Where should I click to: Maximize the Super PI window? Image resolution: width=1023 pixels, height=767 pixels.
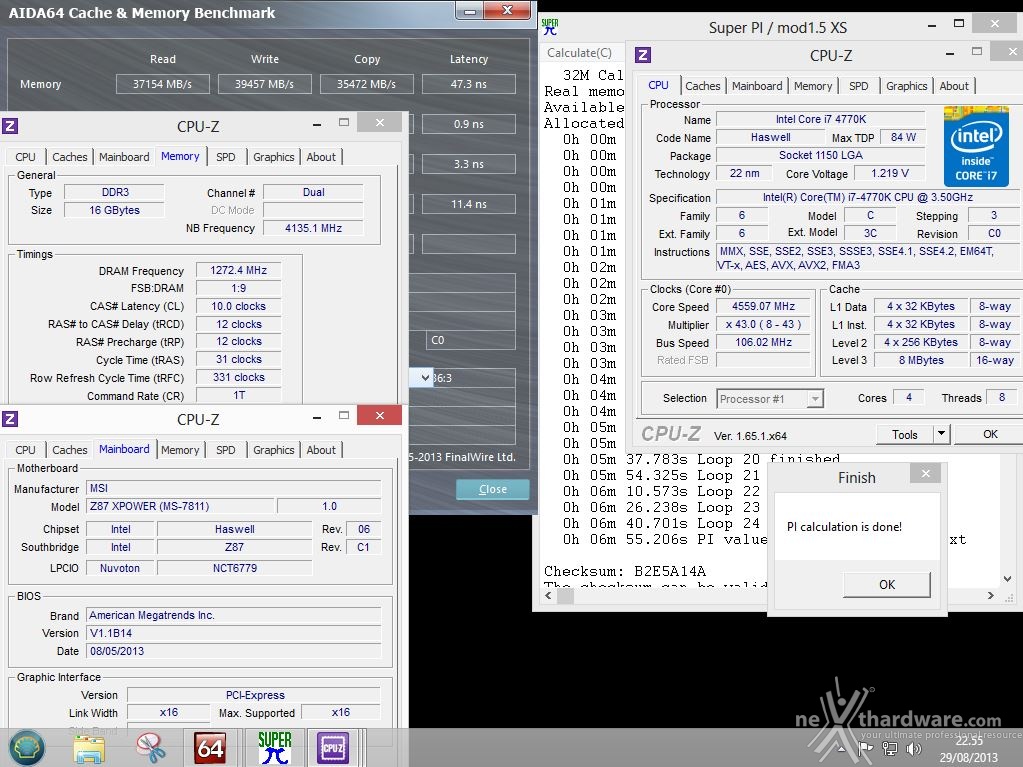pos(958,23)
